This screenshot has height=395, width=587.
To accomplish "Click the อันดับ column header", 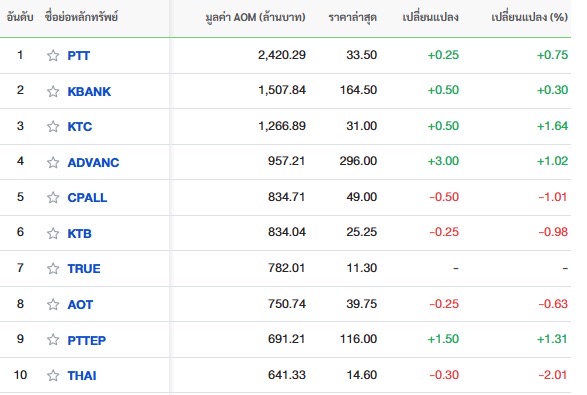I will pos(20,17).
